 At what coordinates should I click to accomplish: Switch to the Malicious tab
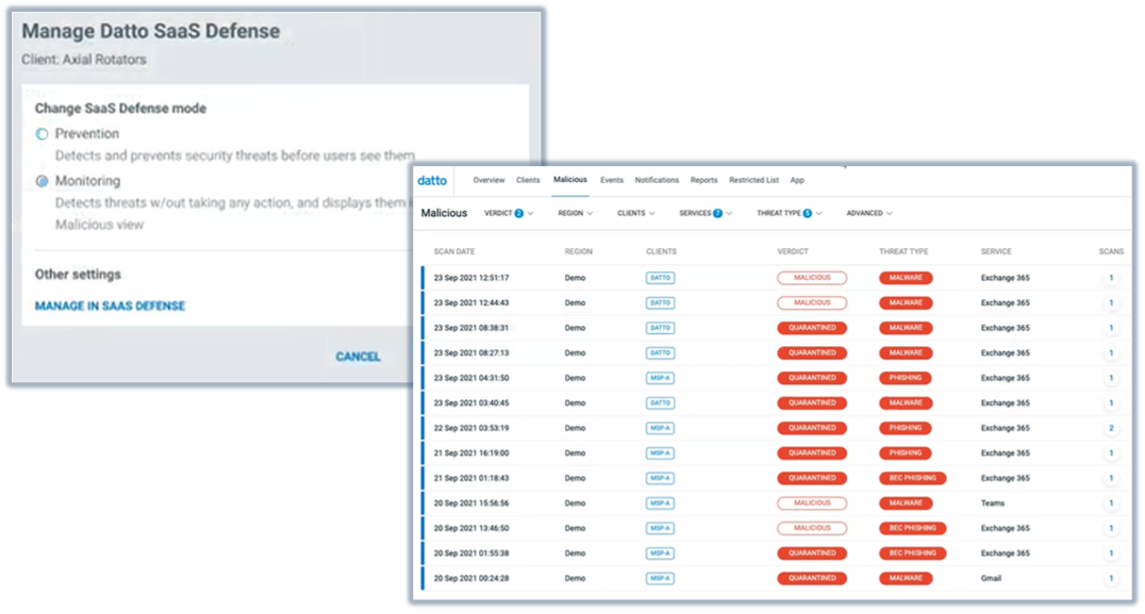(x=570, y=180)
